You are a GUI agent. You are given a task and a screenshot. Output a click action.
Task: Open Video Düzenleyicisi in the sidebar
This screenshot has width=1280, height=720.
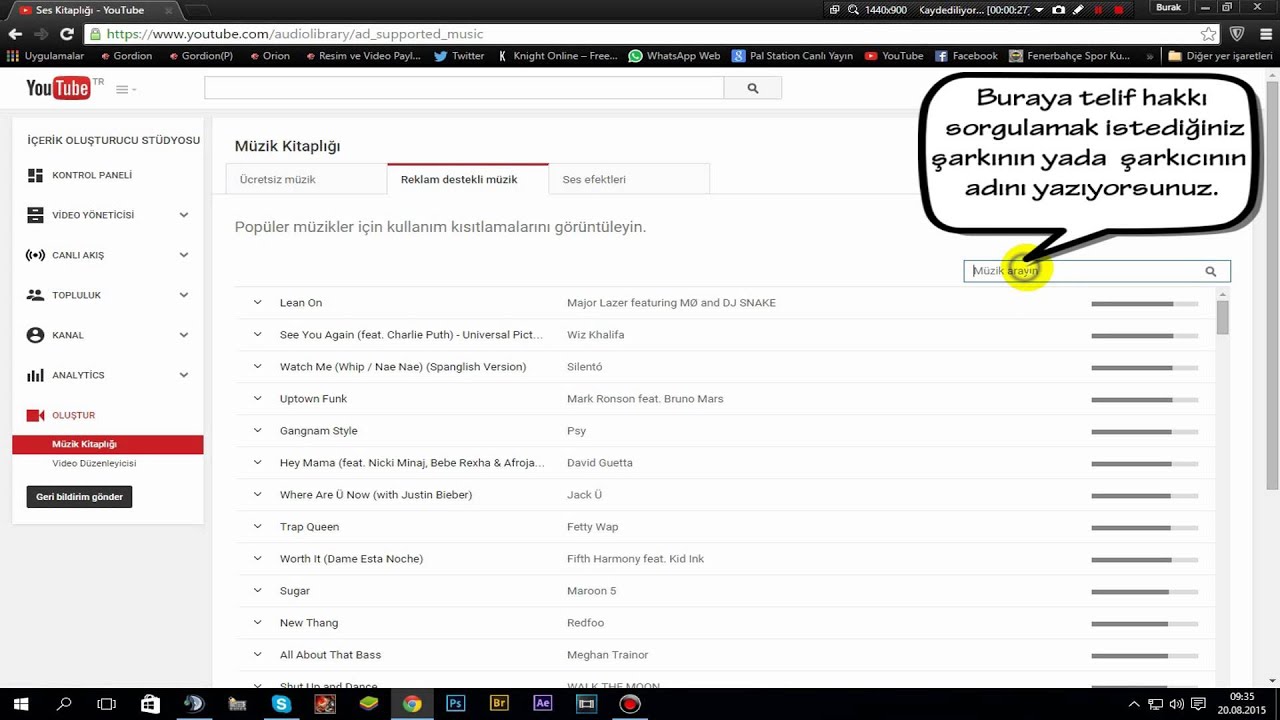[x=94, y=464]
